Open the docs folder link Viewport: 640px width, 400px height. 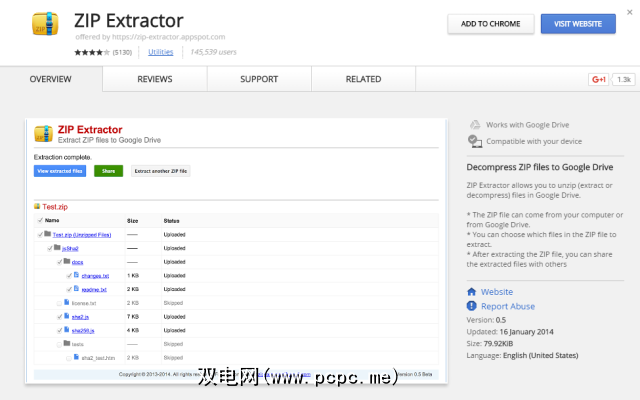(77, 262)
